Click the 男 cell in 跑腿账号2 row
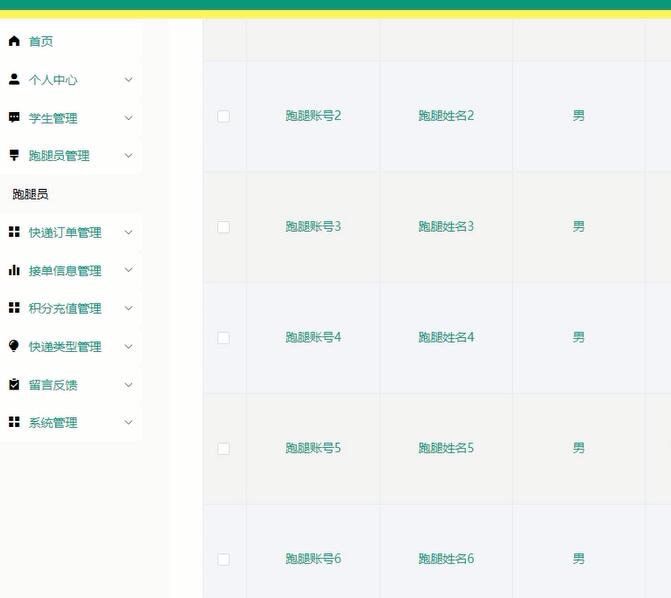The width and height of the screenshot is (671, 598). [x=579, y=116]
